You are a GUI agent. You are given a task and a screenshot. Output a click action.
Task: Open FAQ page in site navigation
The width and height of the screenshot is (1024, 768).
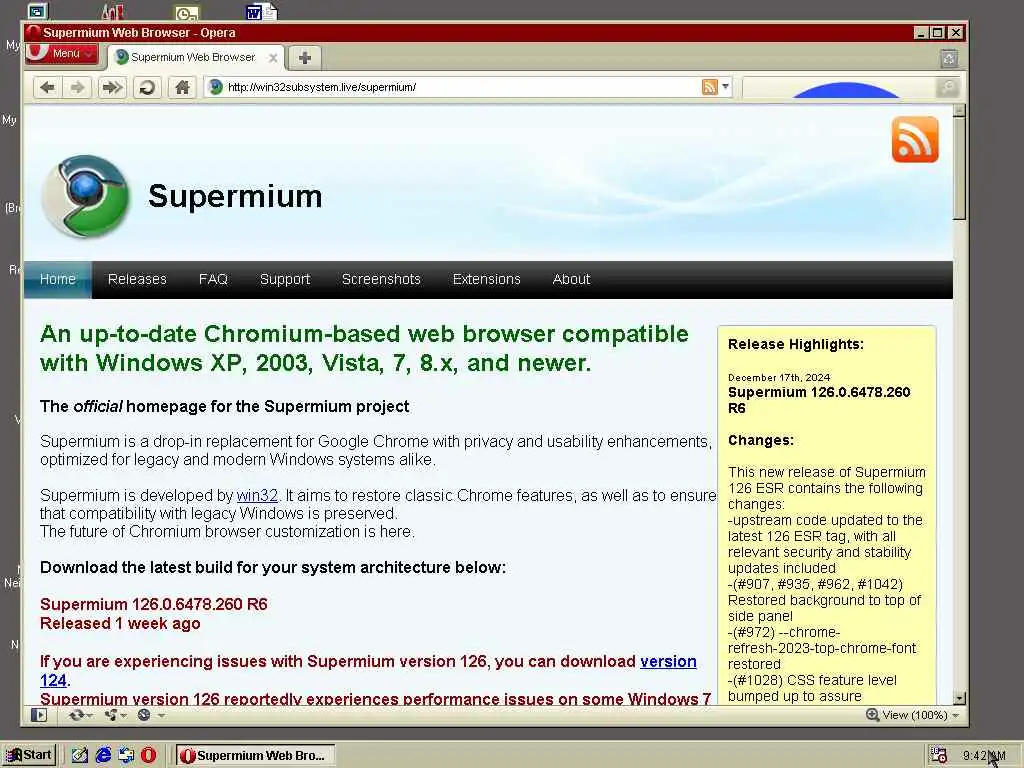click(213, 280)
